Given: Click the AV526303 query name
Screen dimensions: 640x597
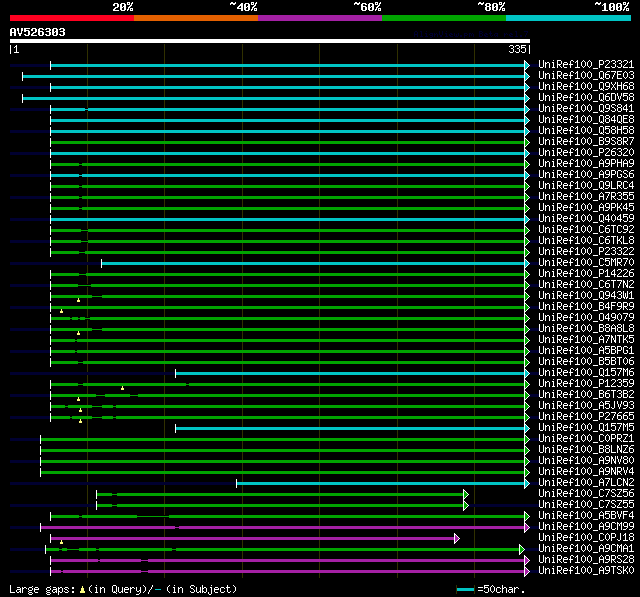Looking at the screenshot, I should 38,32.
